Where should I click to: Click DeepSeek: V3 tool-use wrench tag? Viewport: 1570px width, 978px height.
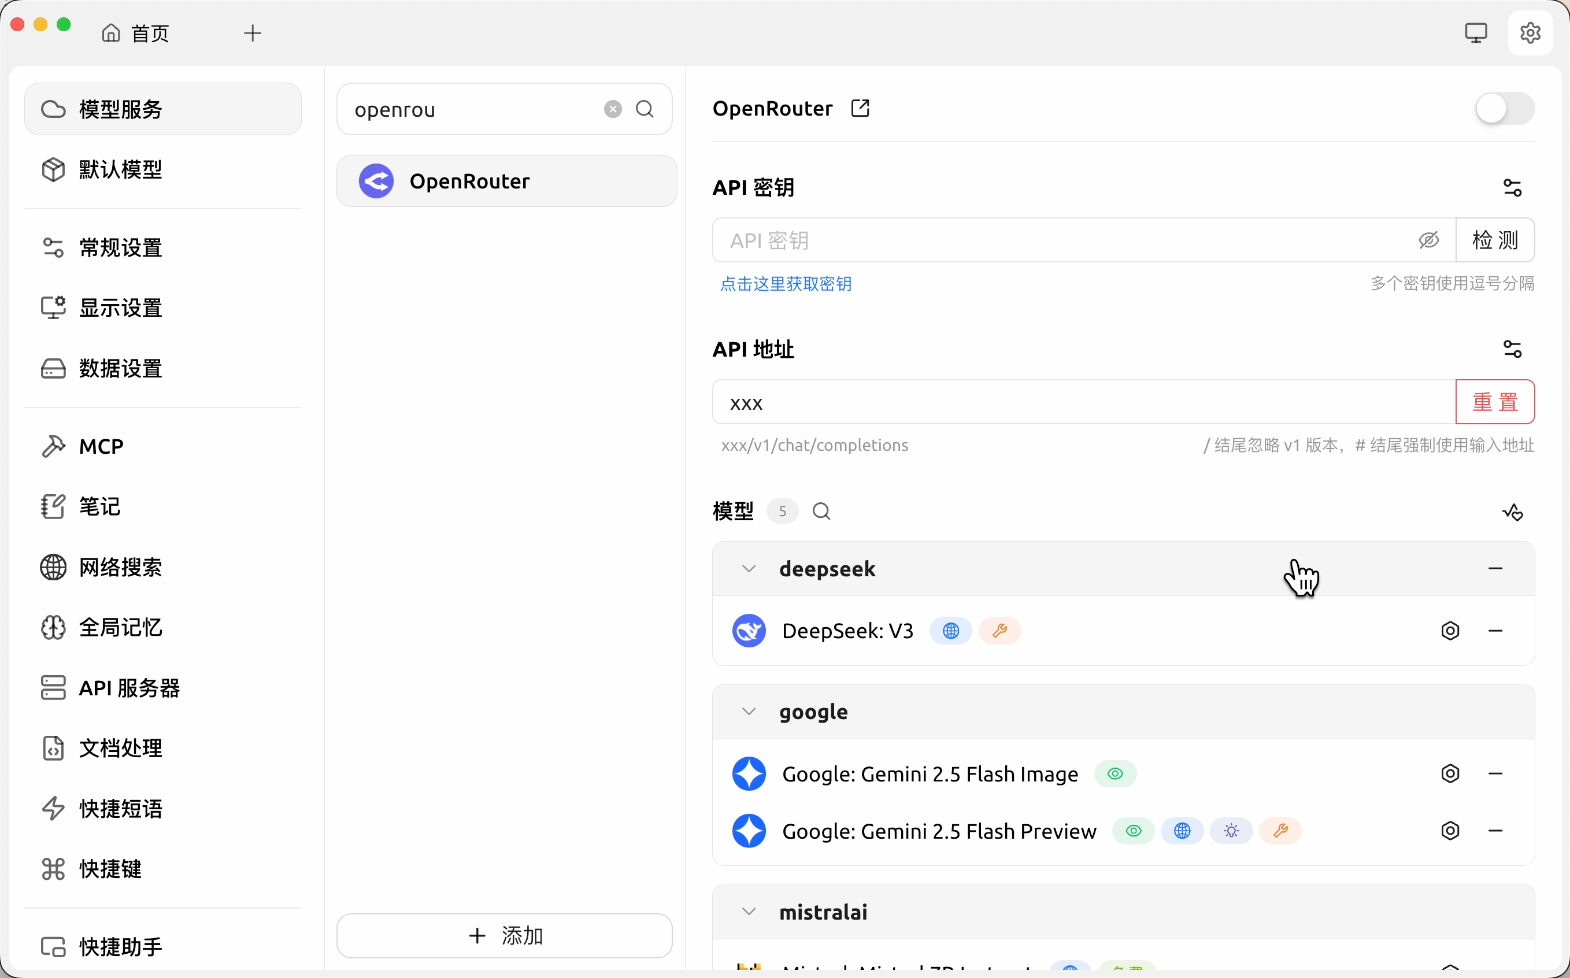pyautogui.click(x=999, y=631)
